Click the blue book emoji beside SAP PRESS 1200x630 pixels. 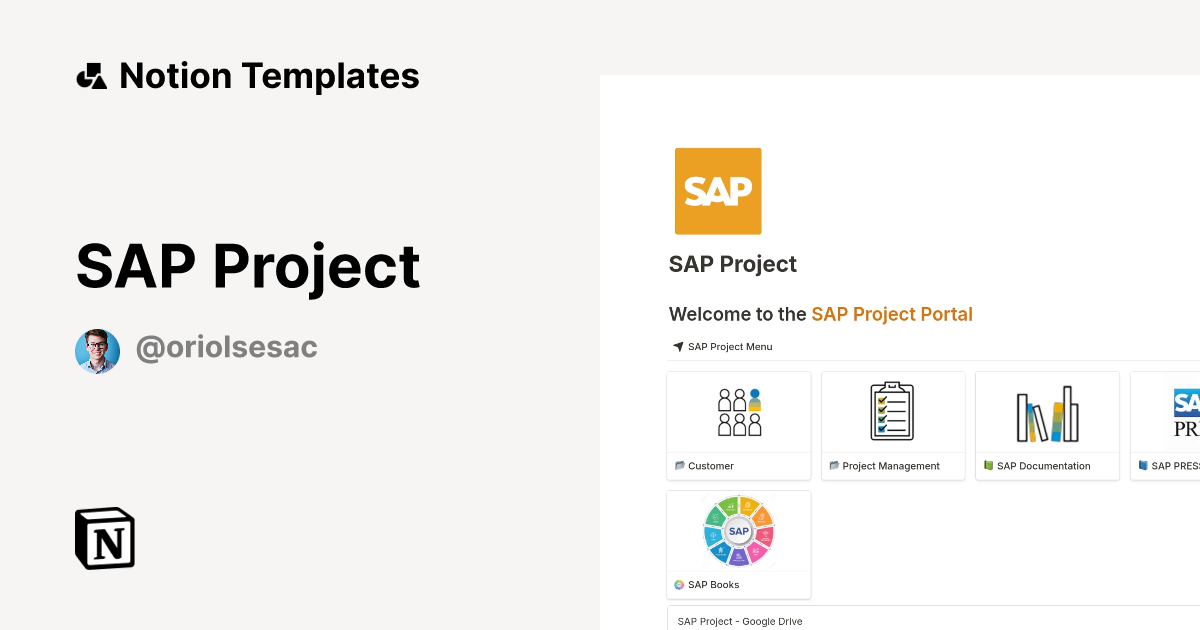(x=1140, y=466)
